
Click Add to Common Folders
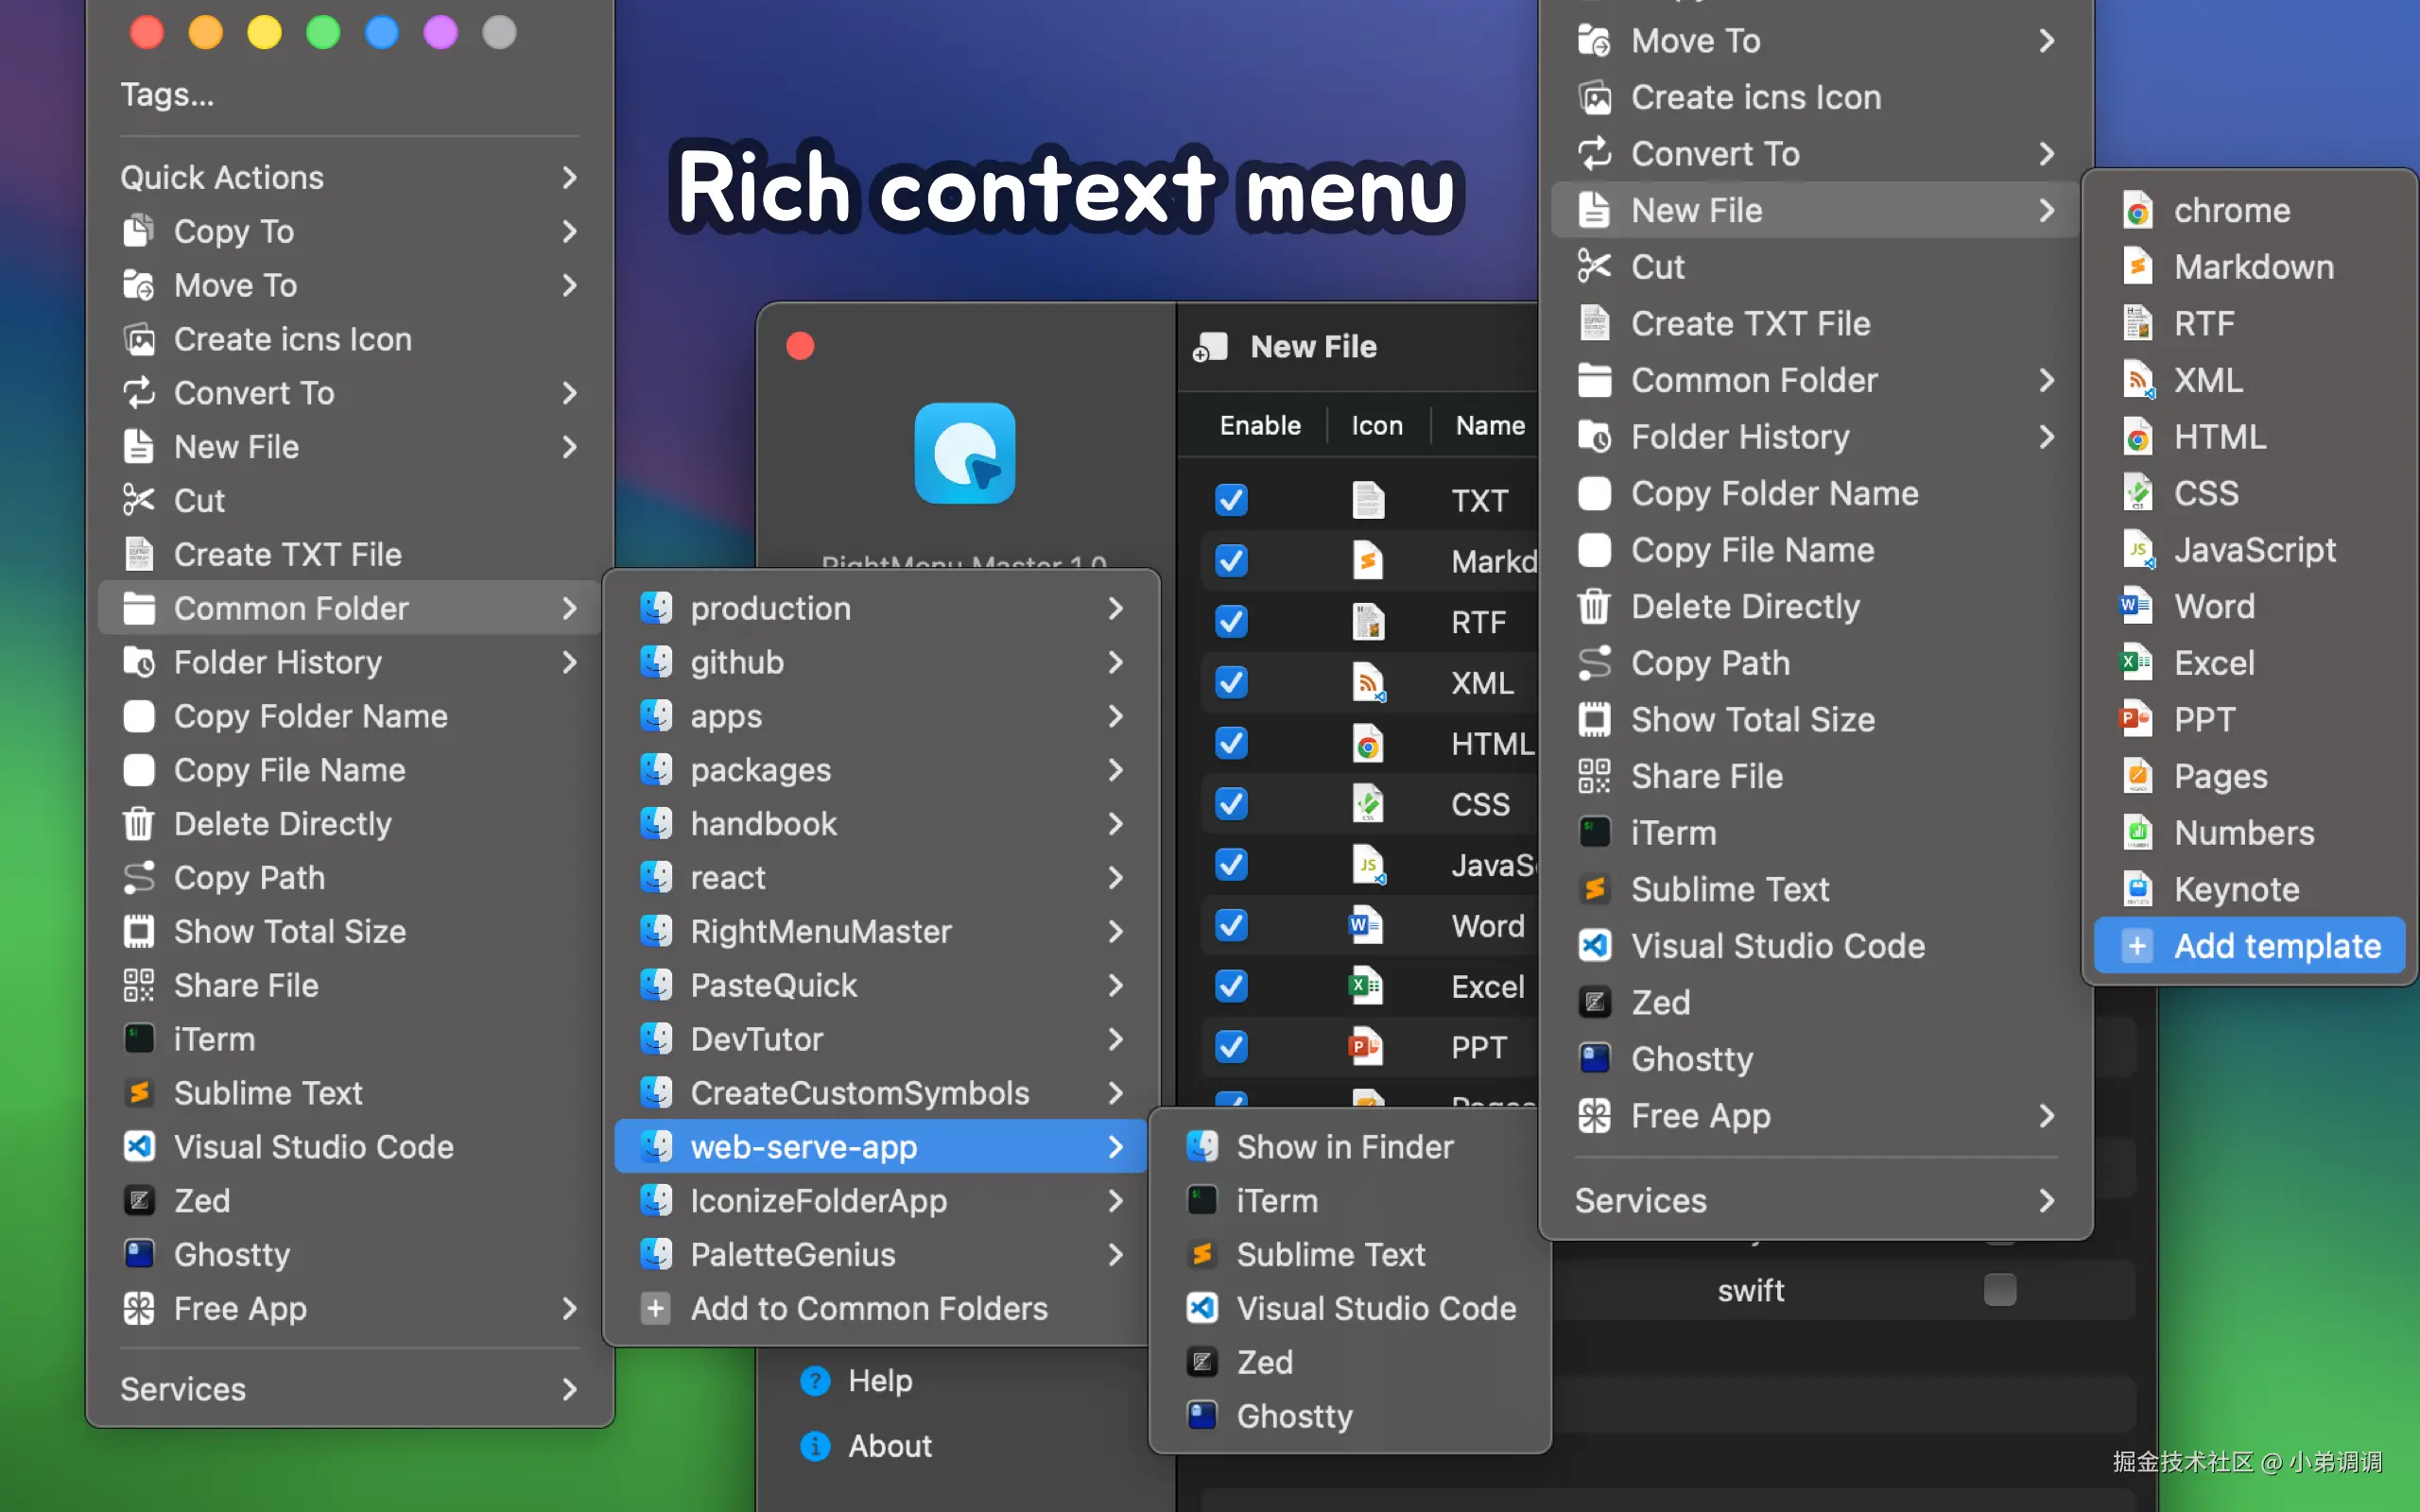(x=868, y=1308)
